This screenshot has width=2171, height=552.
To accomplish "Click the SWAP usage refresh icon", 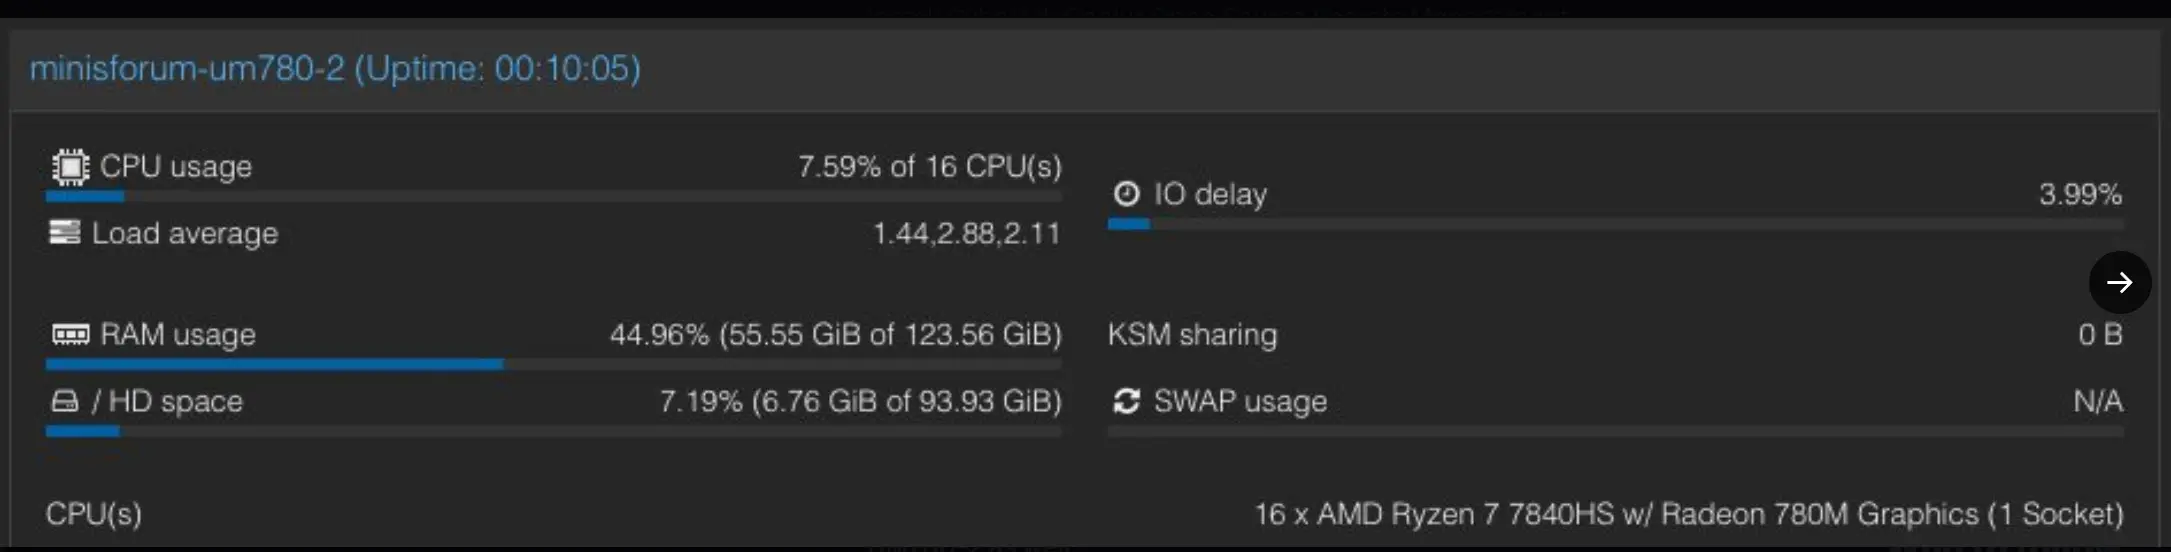I will (1127, 401).
